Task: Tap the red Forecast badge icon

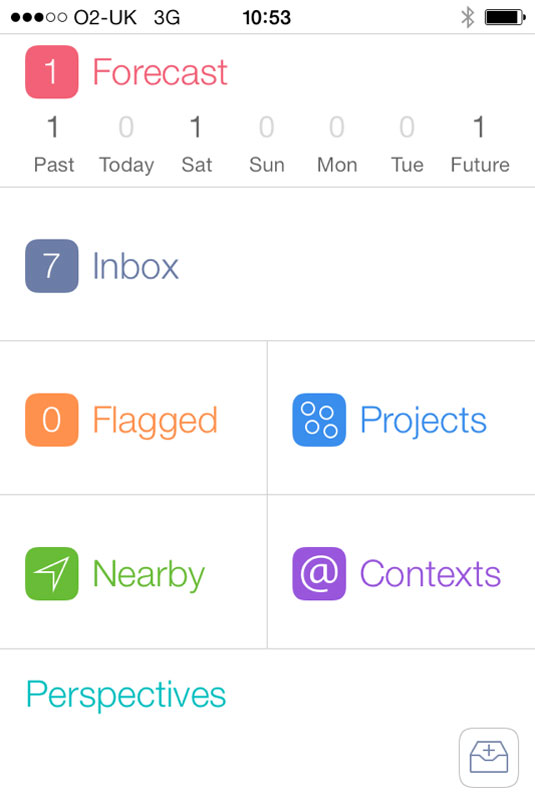Action: click(x=52, y=72)
